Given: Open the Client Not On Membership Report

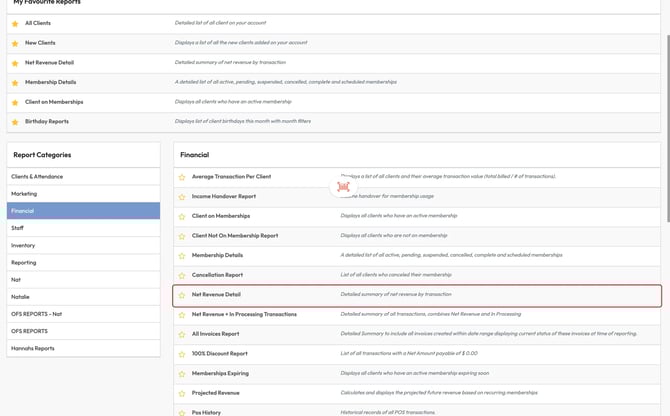Looking at the screenshot, I should 235,236.
